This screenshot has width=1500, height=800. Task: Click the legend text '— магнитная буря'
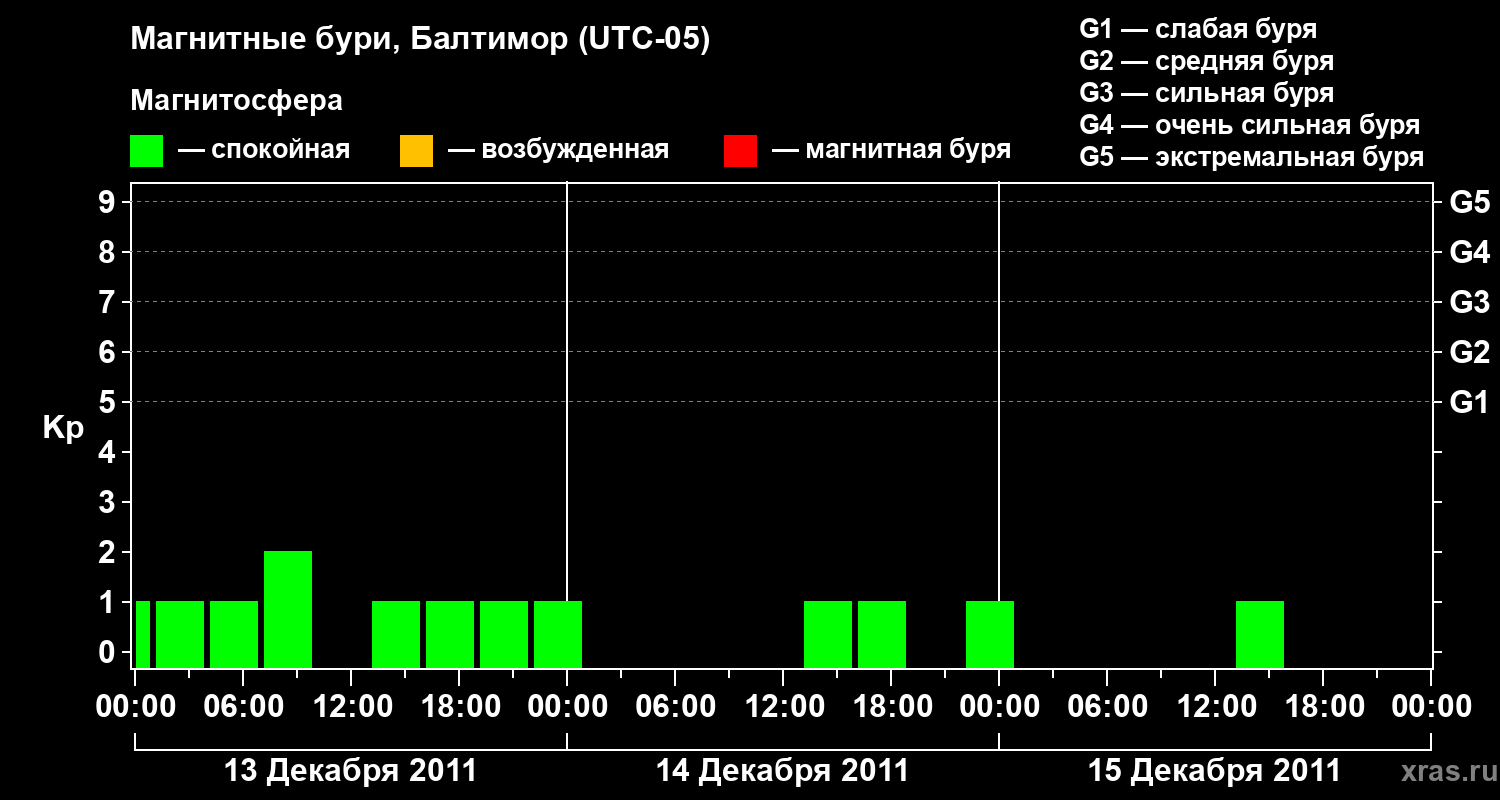891,150
